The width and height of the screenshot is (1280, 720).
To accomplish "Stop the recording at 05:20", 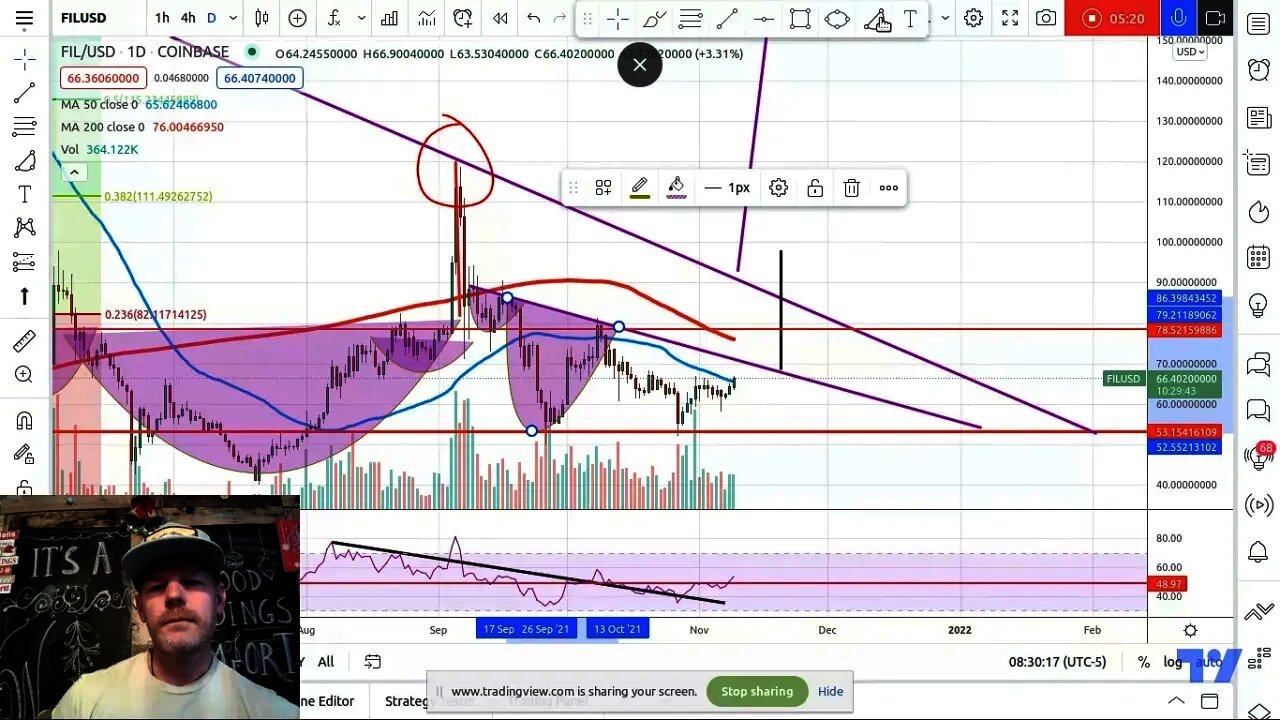I will point(1112,18).
